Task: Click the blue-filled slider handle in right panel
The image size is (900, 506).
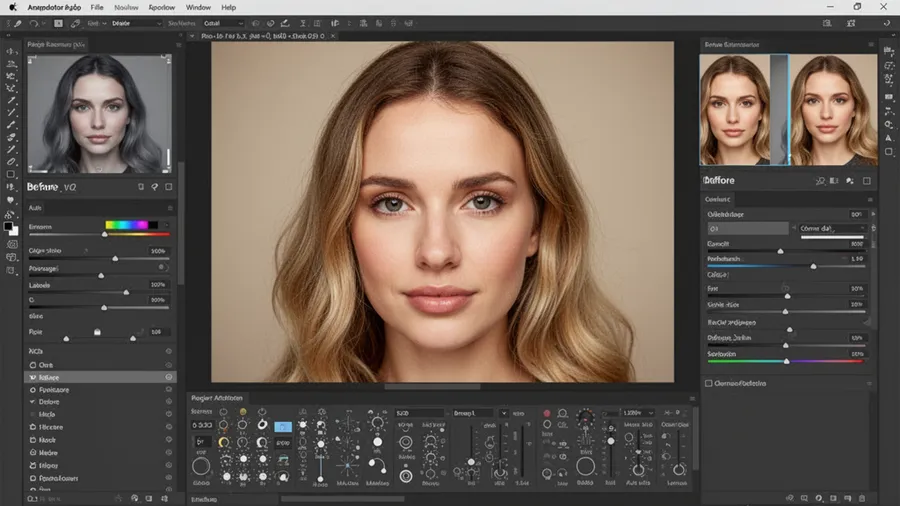Action: click(x=813, y=266)
